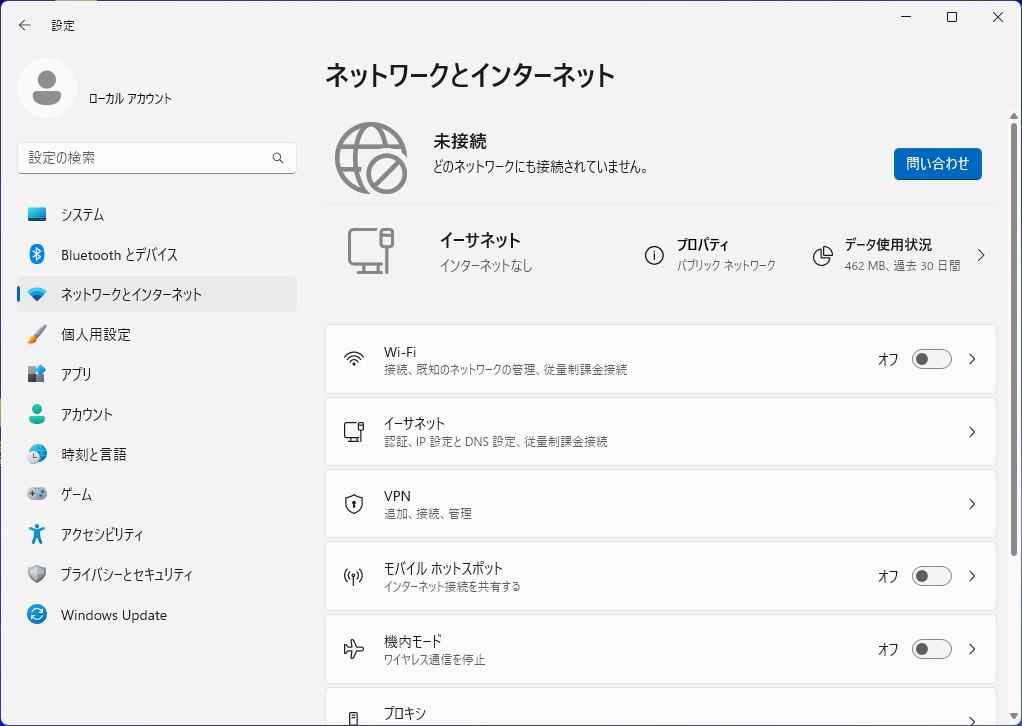This screenshot has height=726, width=1022.
Task: Click the ネットワークとインターネット page title
Action: [470, 76]
